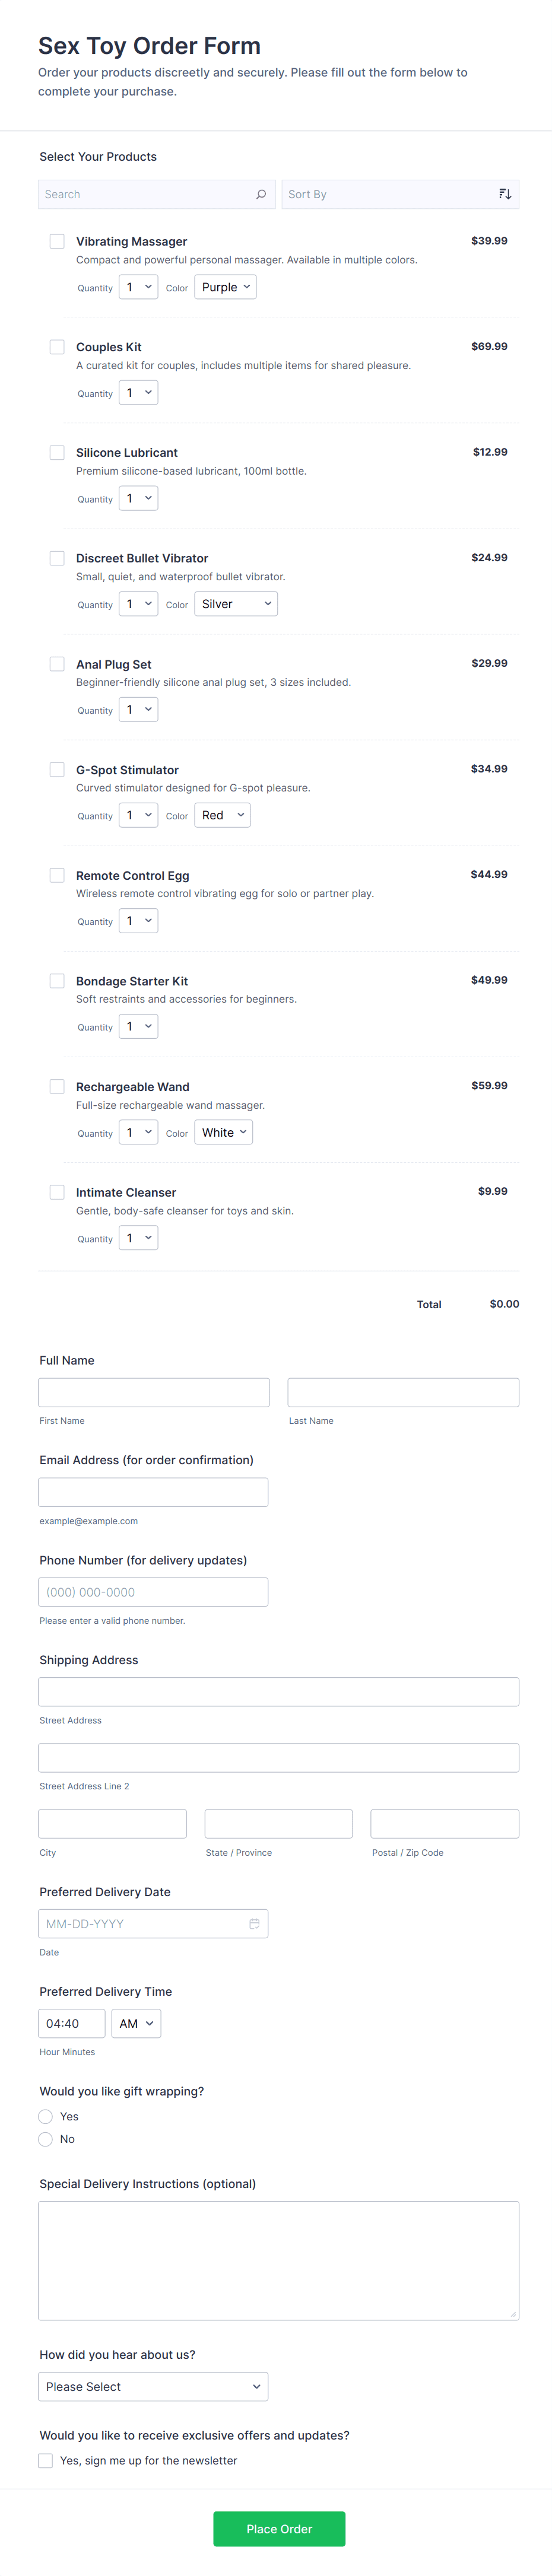Click the Email Address input field
The image size is (552, 2576).
[153, 1492]
